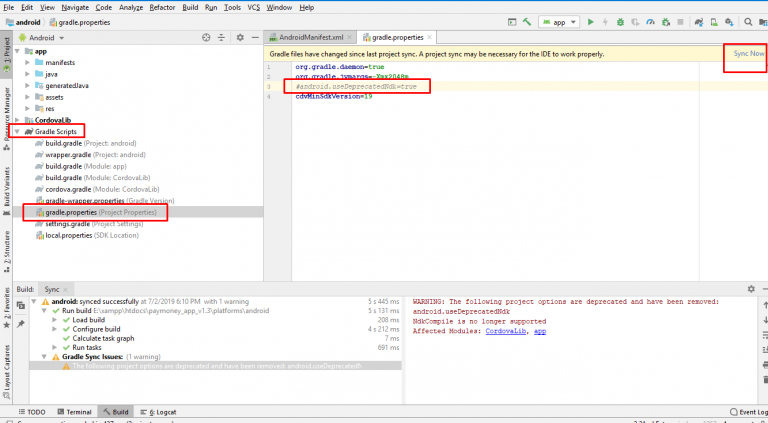Open the Refactor menu
This screenshot has width=768, height=423.
161,6
